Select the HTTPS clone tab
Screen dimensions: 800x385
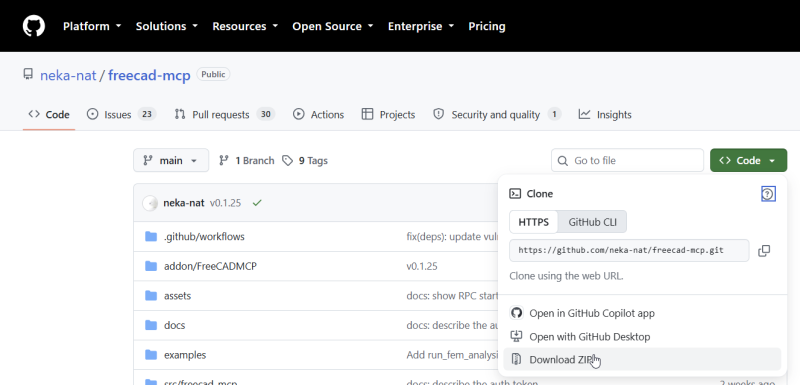(x=534, y=222)
